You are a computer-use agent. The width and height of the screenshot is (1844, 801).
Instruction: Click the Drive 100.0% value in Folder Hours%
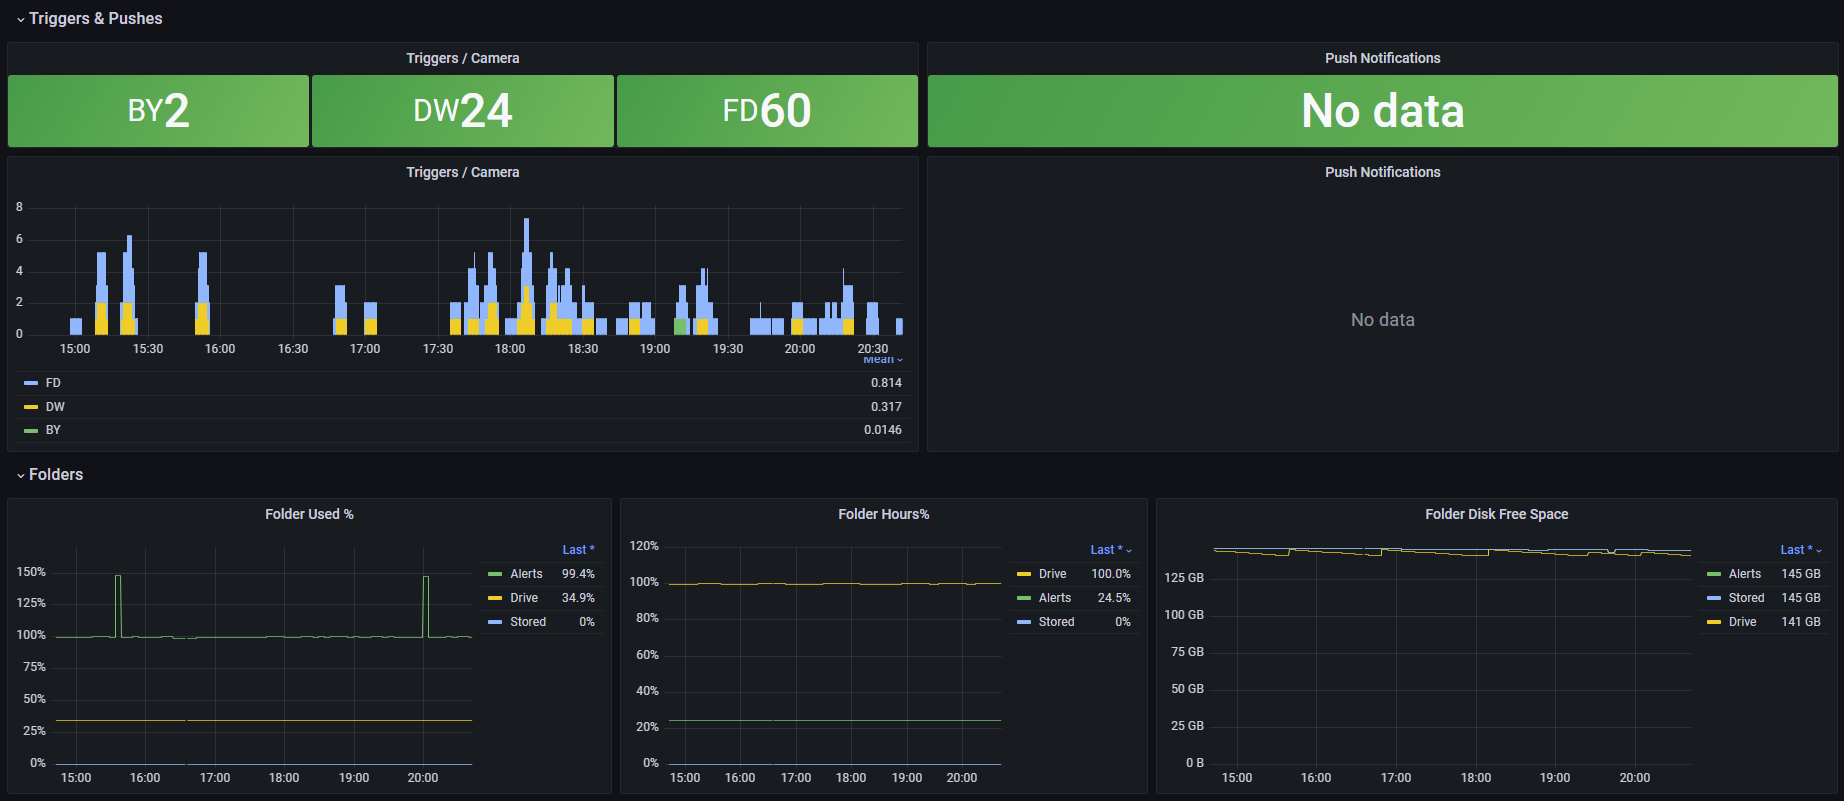click(1111, 574)
